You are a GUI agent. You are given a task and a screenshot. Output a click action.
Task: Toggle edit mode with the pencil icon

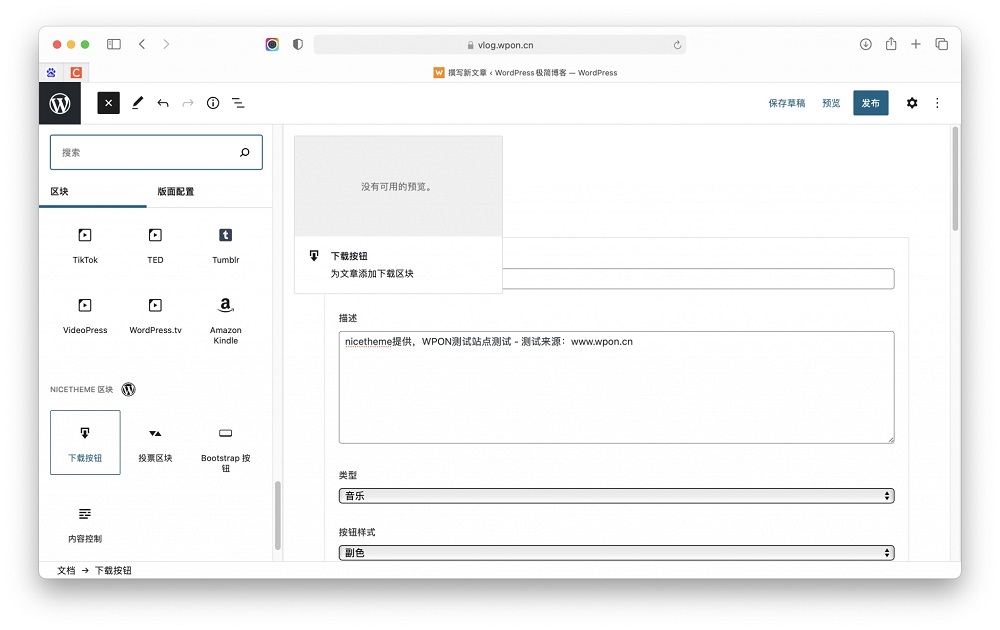click(x=138, y=103)
